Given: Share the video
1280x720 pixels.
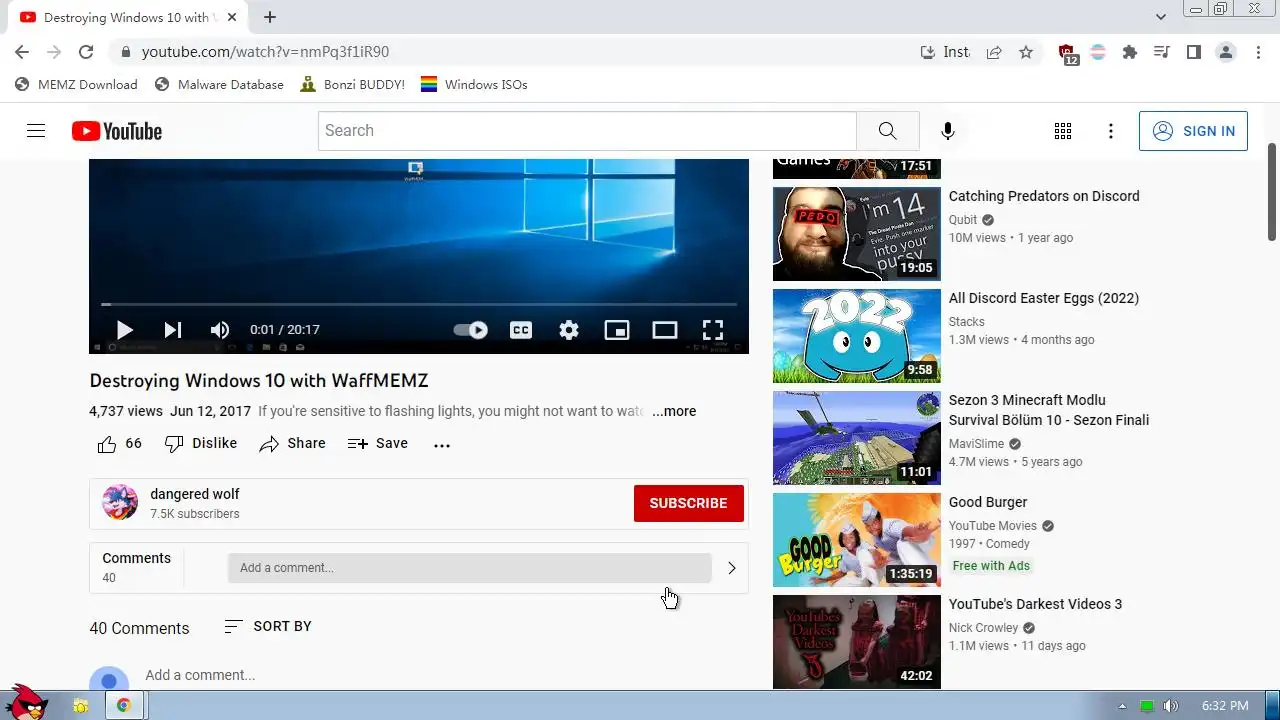Looking at the screenshot, I should point(292,444).
